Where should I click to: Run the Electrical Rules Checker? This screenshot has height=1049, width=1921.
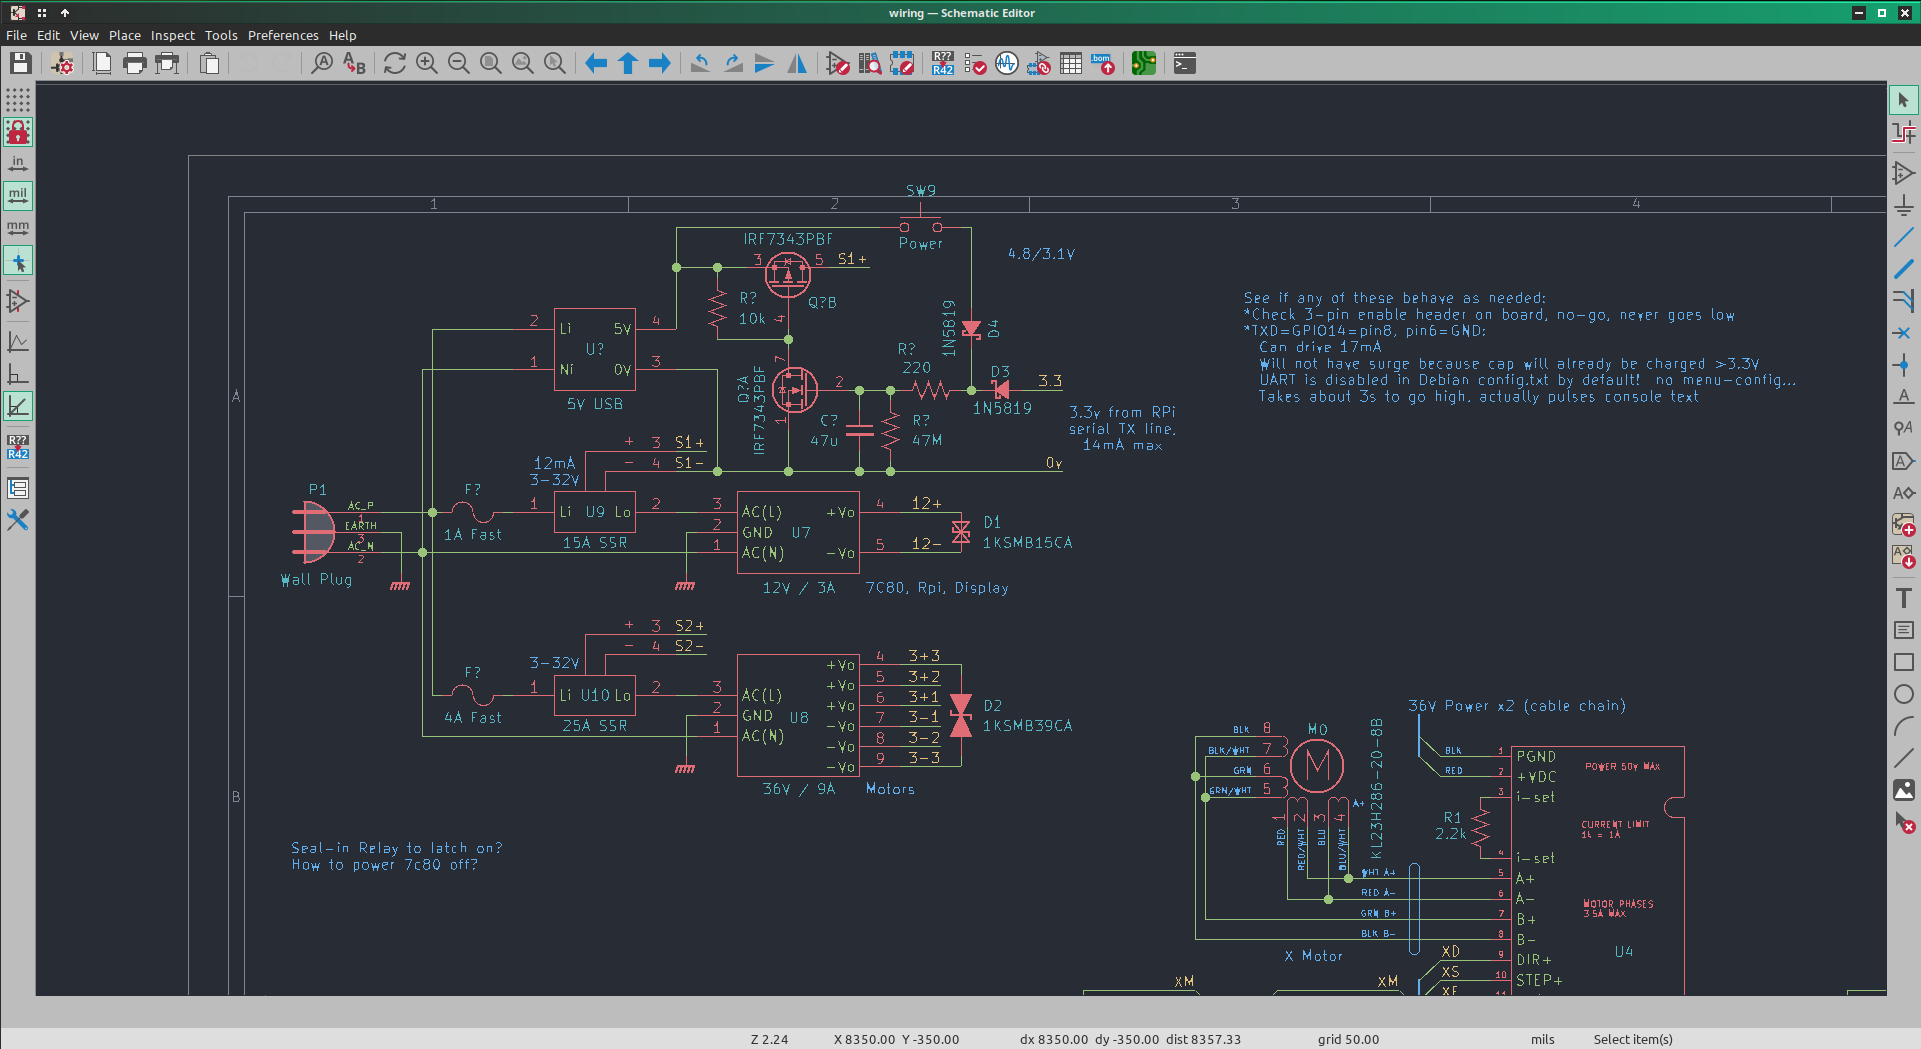point(975,64)
